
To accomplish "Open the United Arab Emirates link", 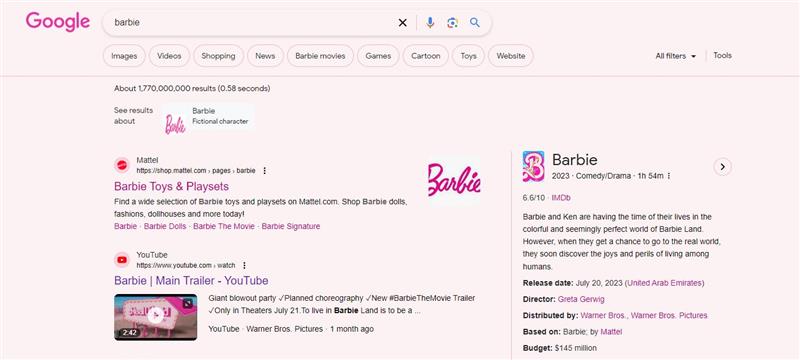I will [x=665, y=283].
